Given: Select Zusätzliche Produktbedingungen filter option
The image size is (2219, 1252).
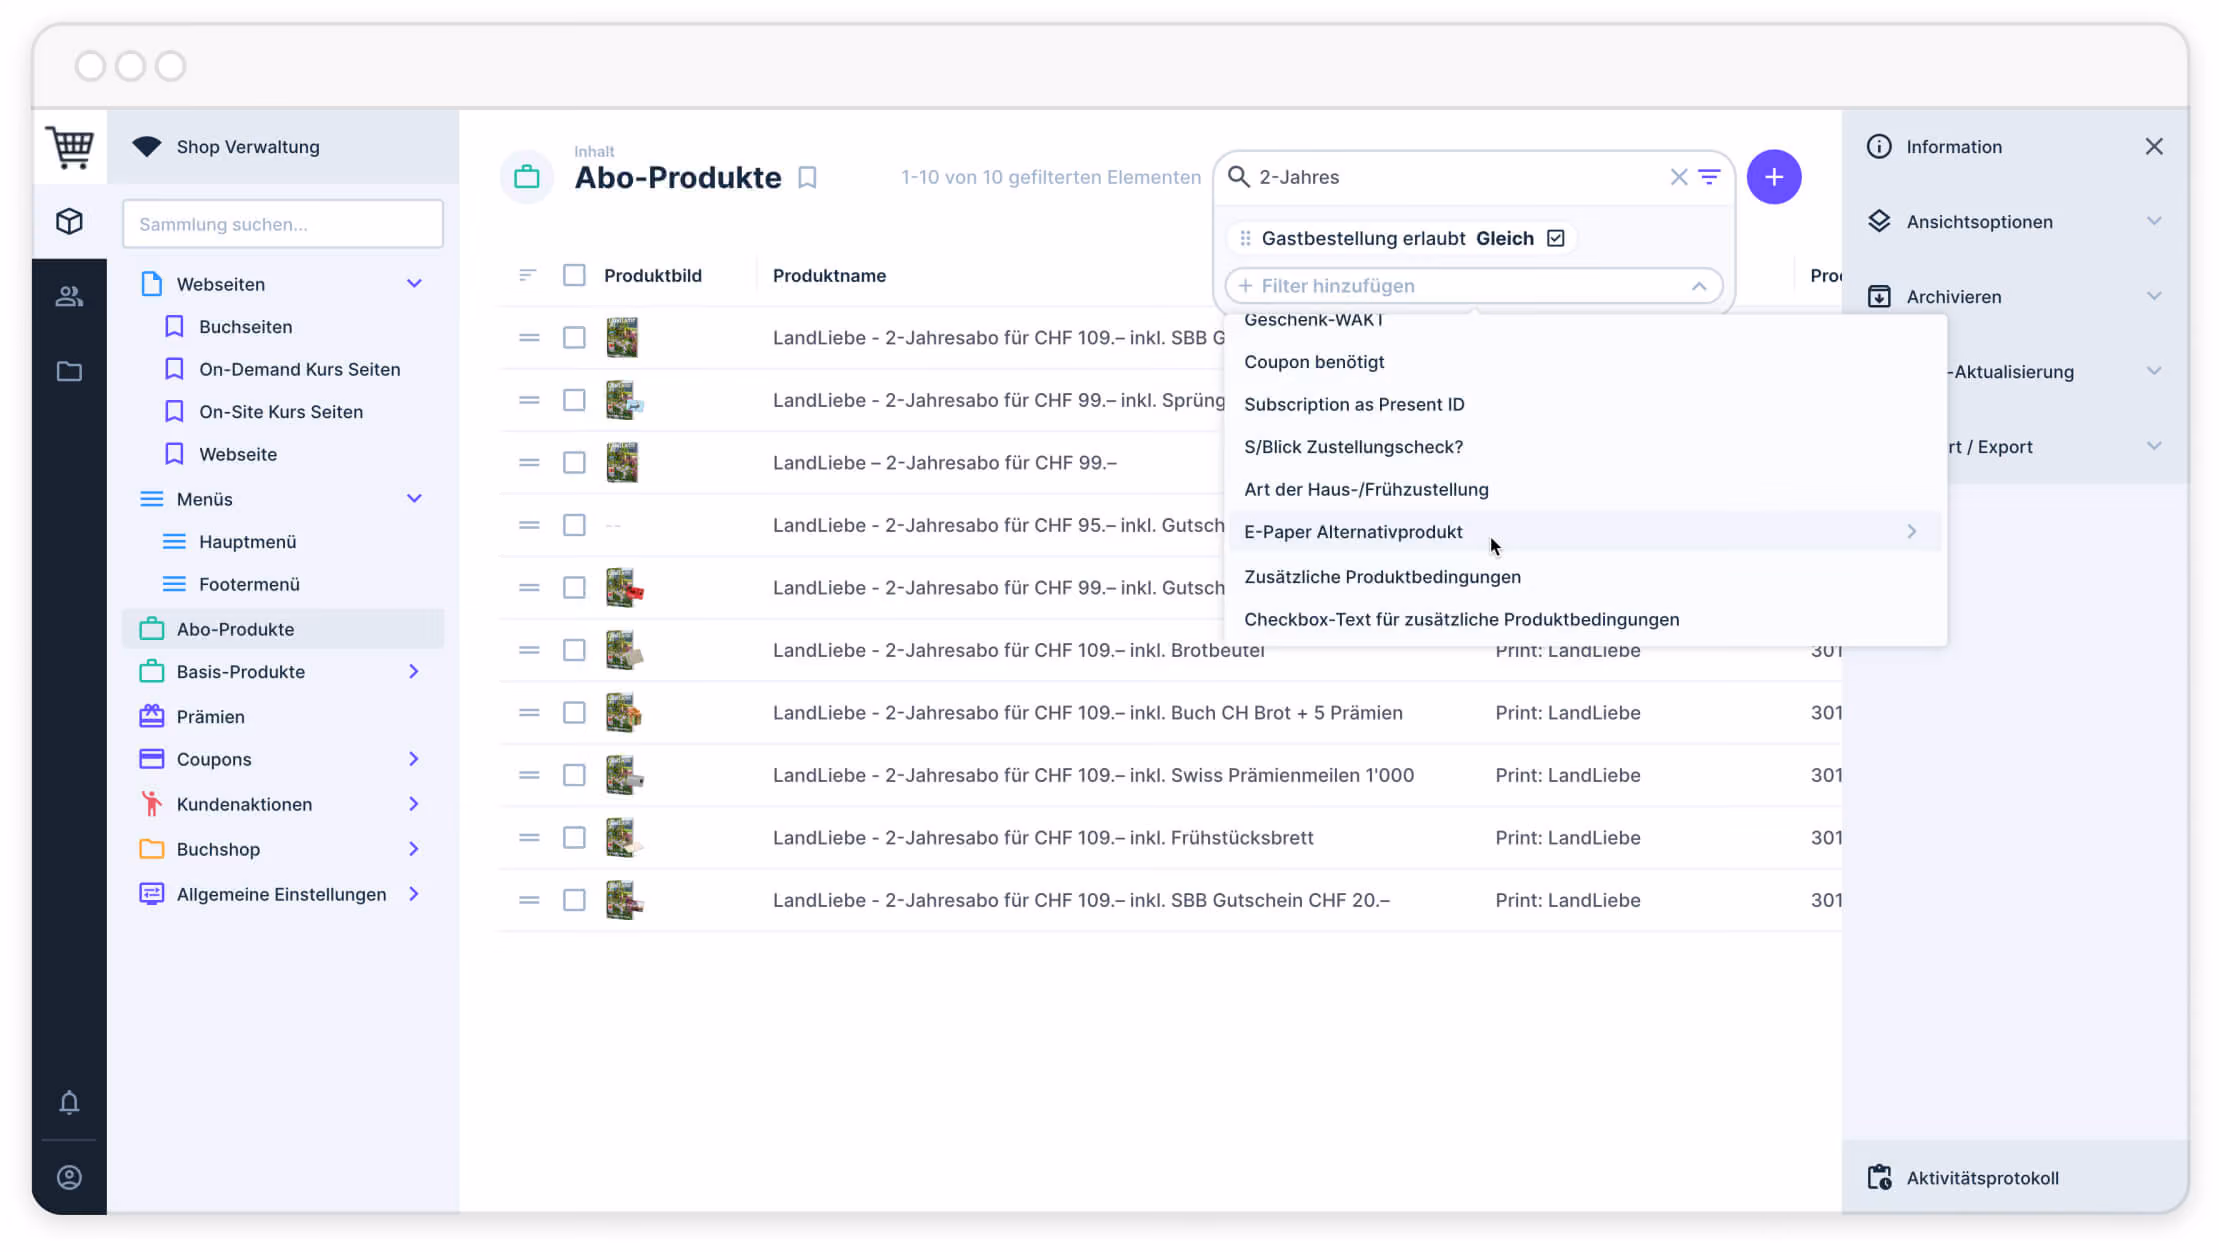Looking at the screenshot, I should [x=1585, y=577].
